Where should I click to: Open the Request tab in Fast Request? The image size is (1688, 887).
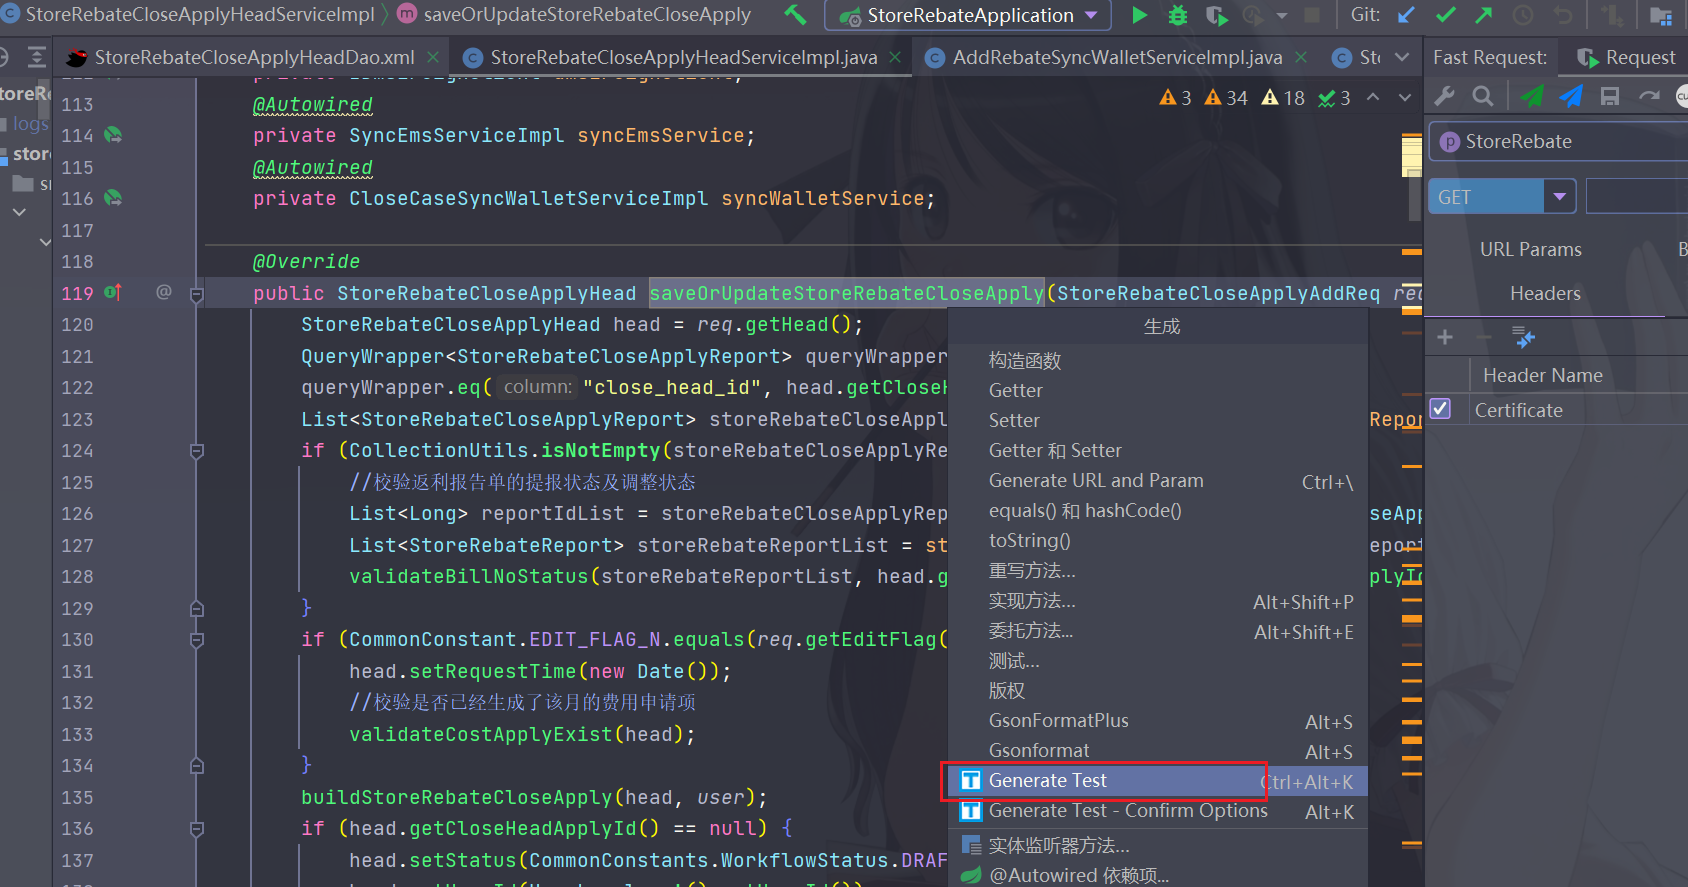1626,57
